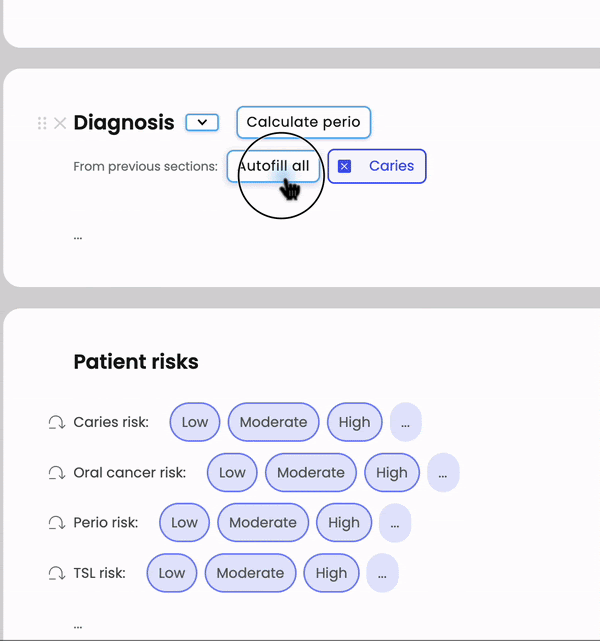Open more options for Oral cancer risk
This screenshot has width=600, height=641.
click(x=443, y=473)
